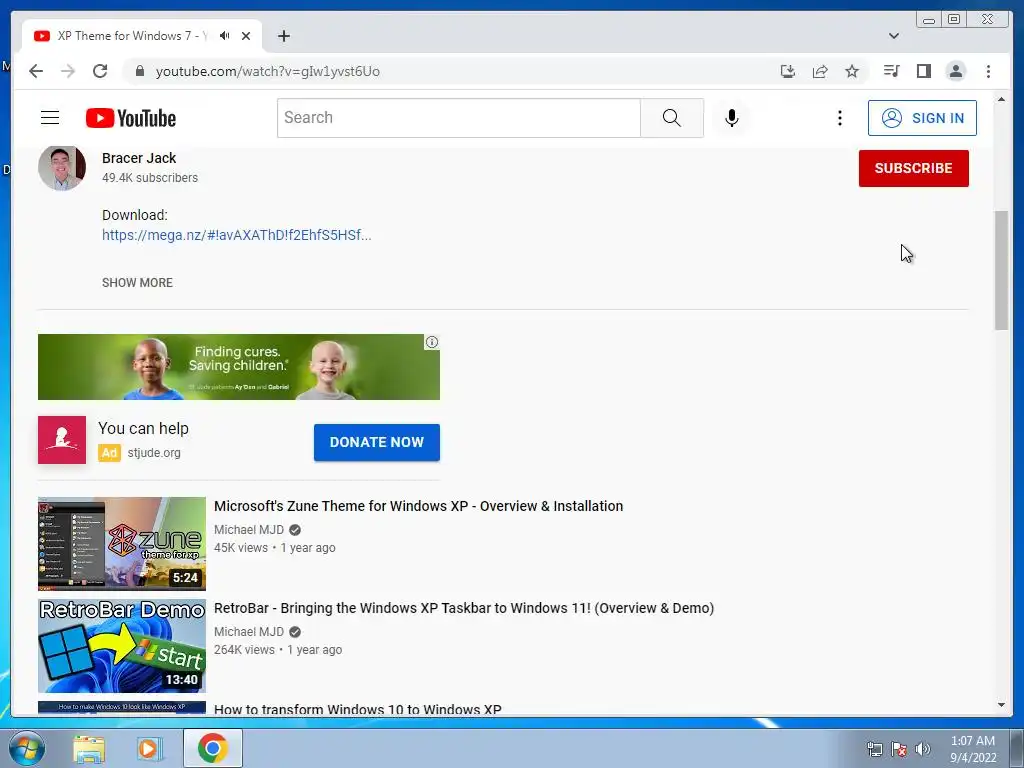Viewport: 1024px width, 768px height.
Task: Open a new Chrome tab
Action: (283, 36)
